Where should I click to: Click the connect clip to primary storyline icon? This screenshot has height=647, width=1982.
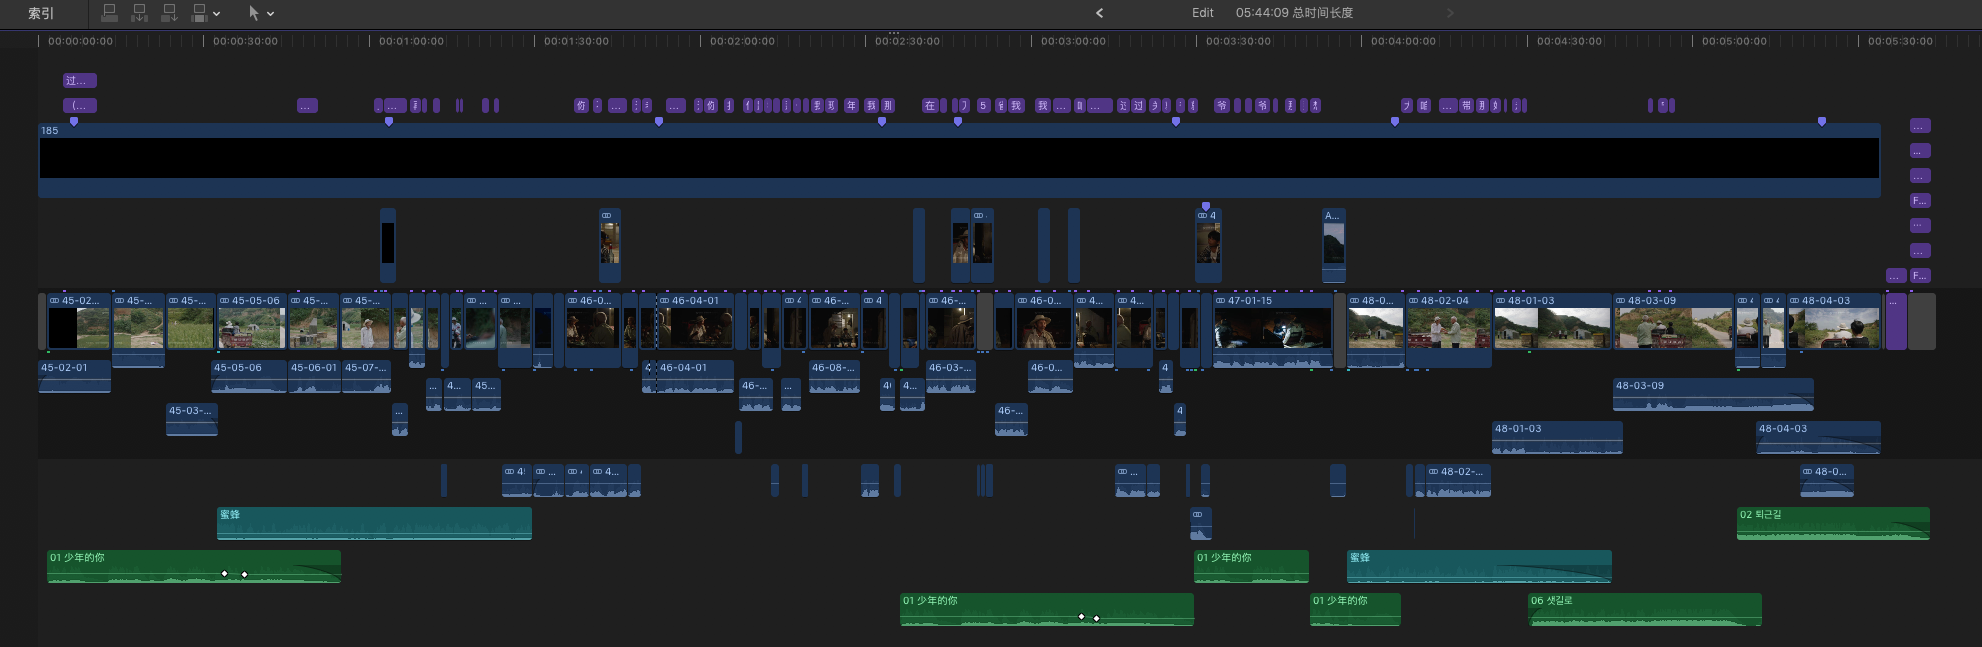110,13
